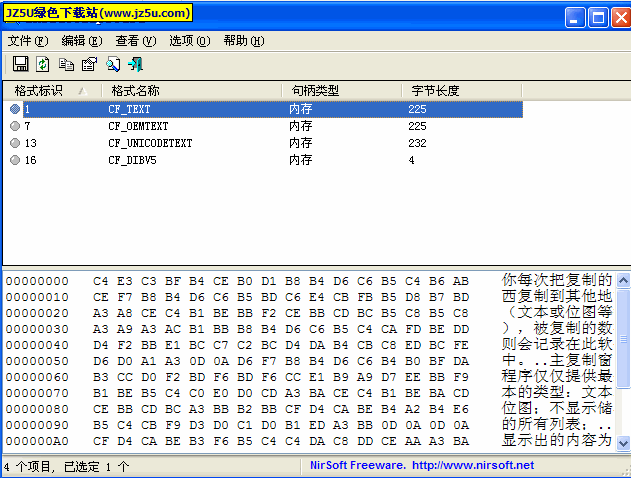This screenshot has width=631, height=478.
Task: Click the hex pane scrollbar thumb
Action: point(623,339)
